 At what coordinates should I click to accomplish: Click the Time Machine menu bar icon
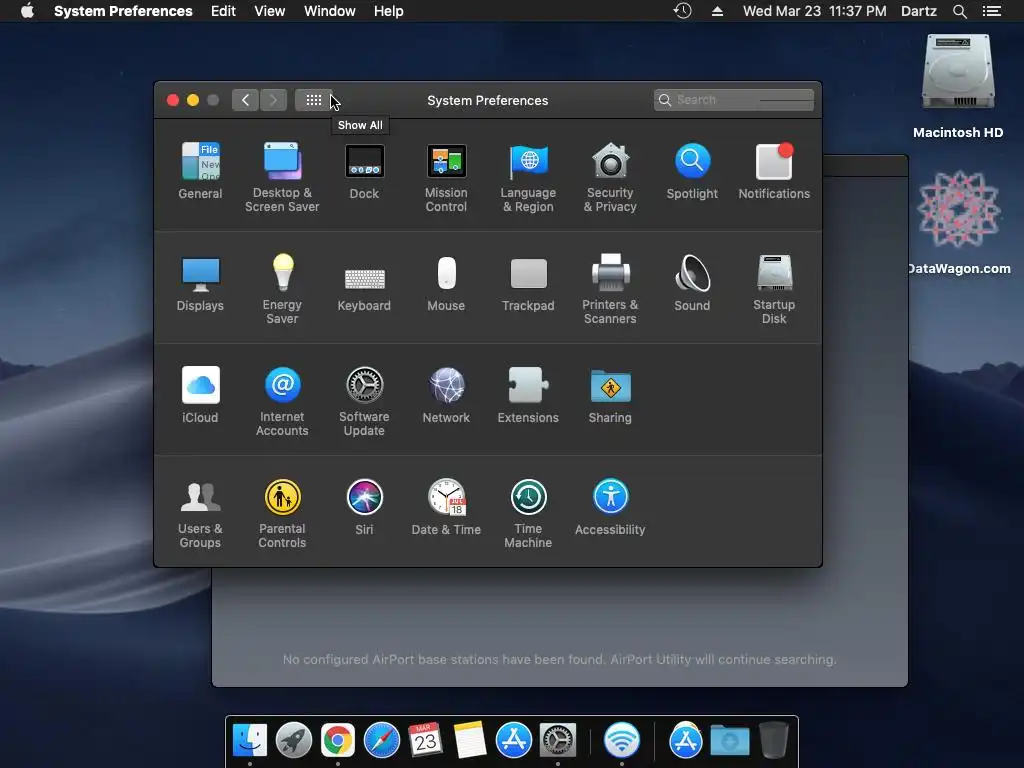tap(682, 11)
